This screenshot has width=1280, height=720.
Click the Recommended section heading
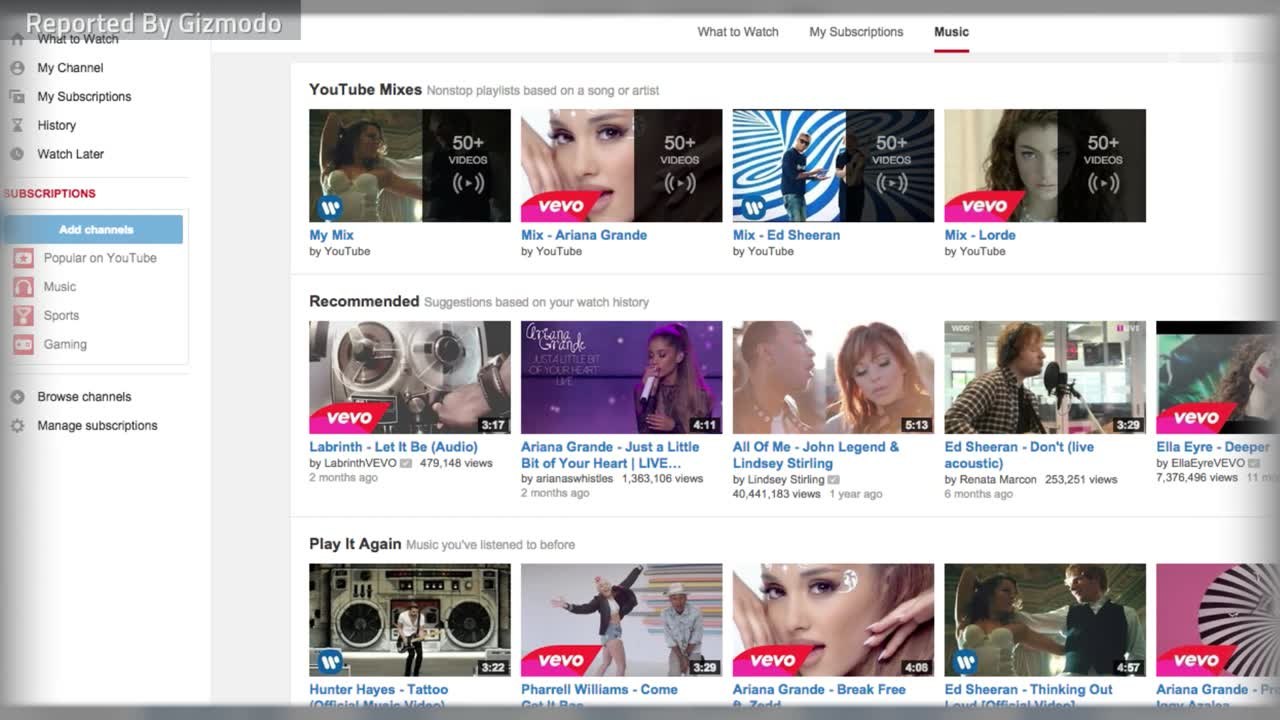(x=364, y=301)
